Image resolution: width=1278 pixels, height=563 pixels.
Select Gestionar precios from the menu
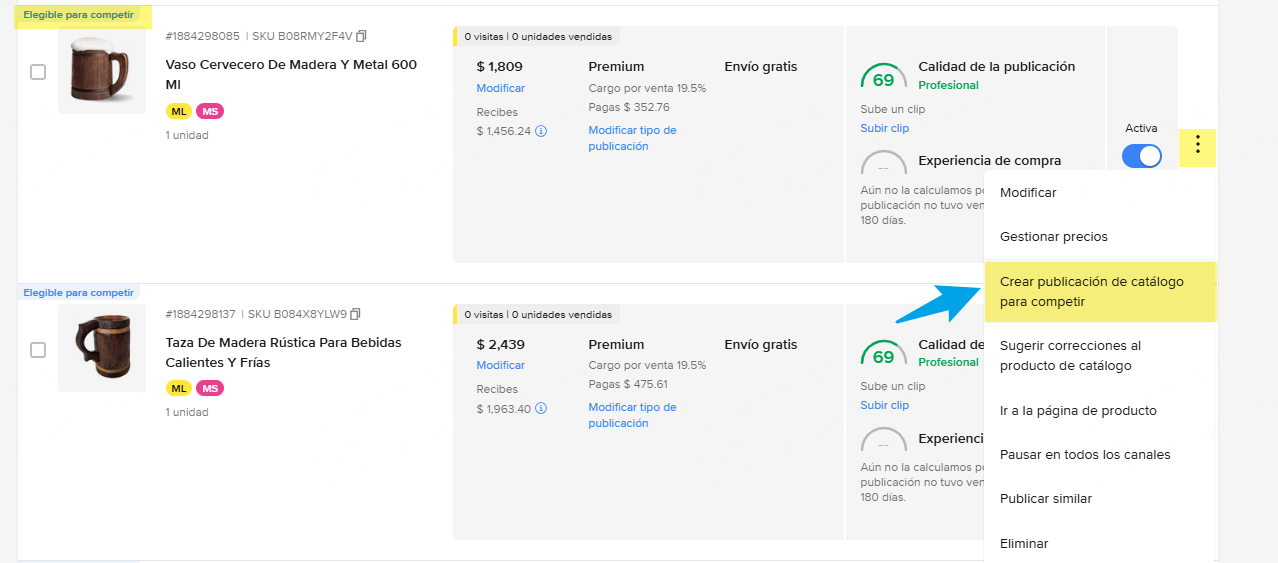click(x=1053, y=237)
